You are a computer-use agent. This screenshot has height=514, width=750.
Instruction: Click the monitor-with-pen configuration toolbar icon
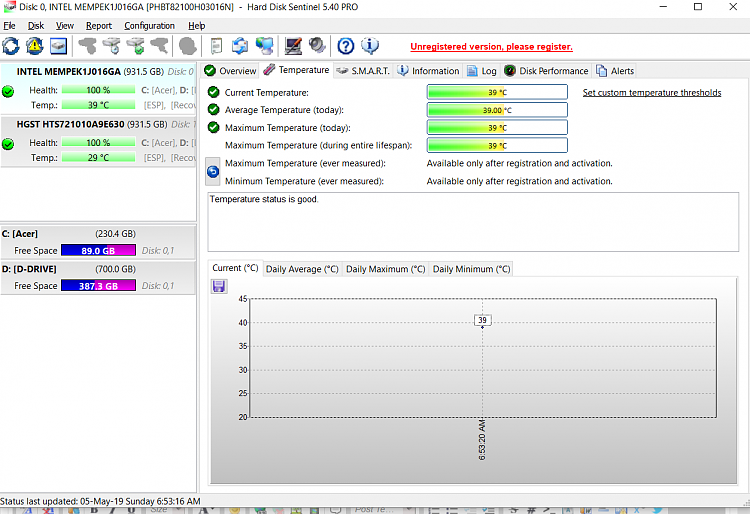[x=293, y=46]
